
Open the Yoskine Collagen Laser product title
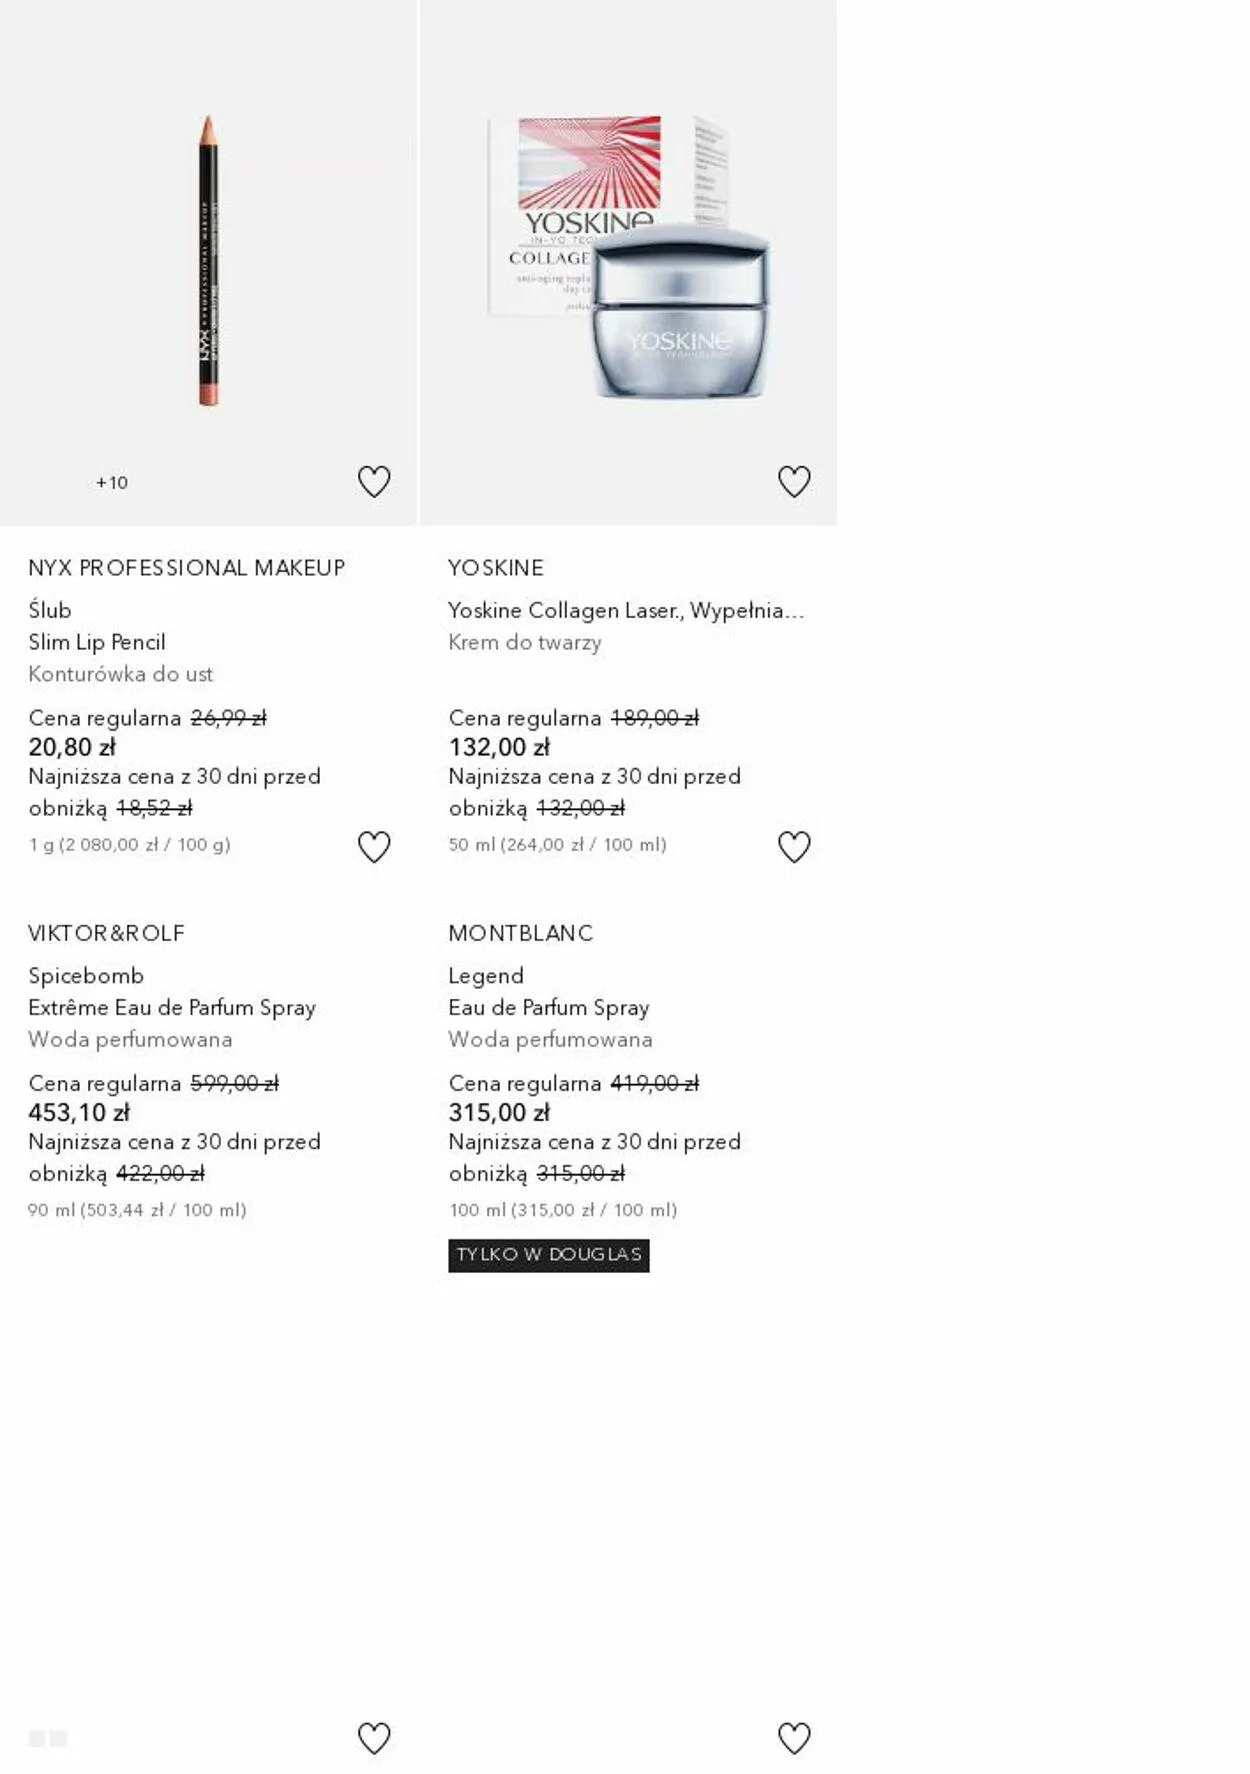626,610
